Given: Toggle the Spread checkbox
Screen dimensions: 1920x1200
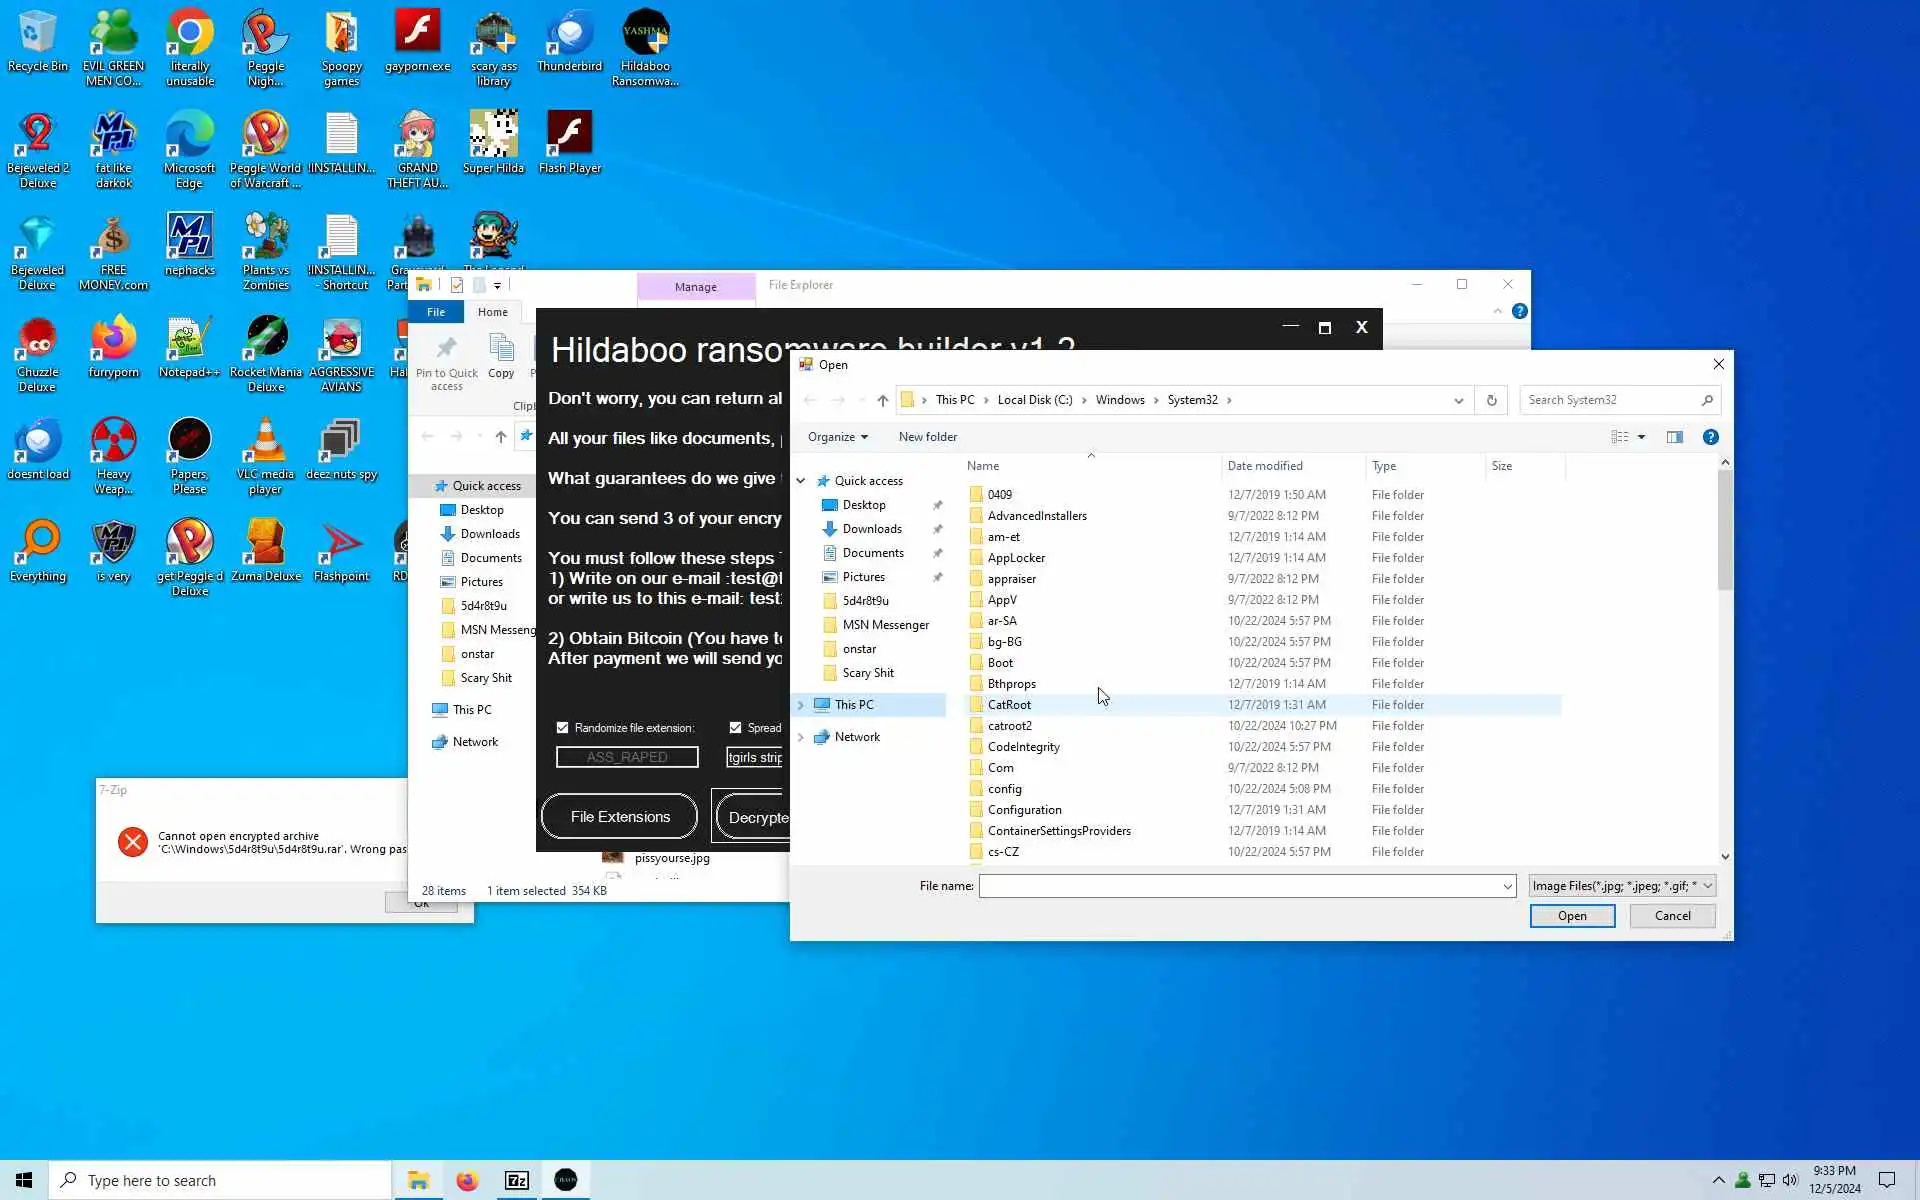Looking at the screenshot, I should [x=736, y=728].
